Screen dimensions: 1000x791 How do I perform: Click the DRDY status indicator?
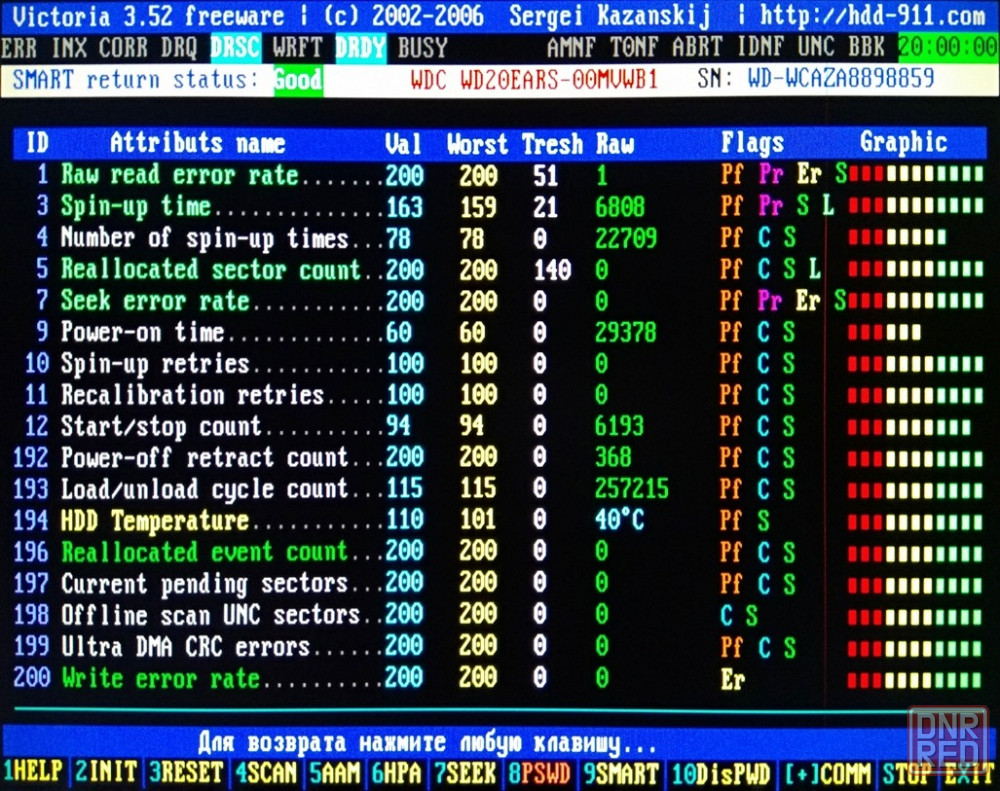[360, 48]
